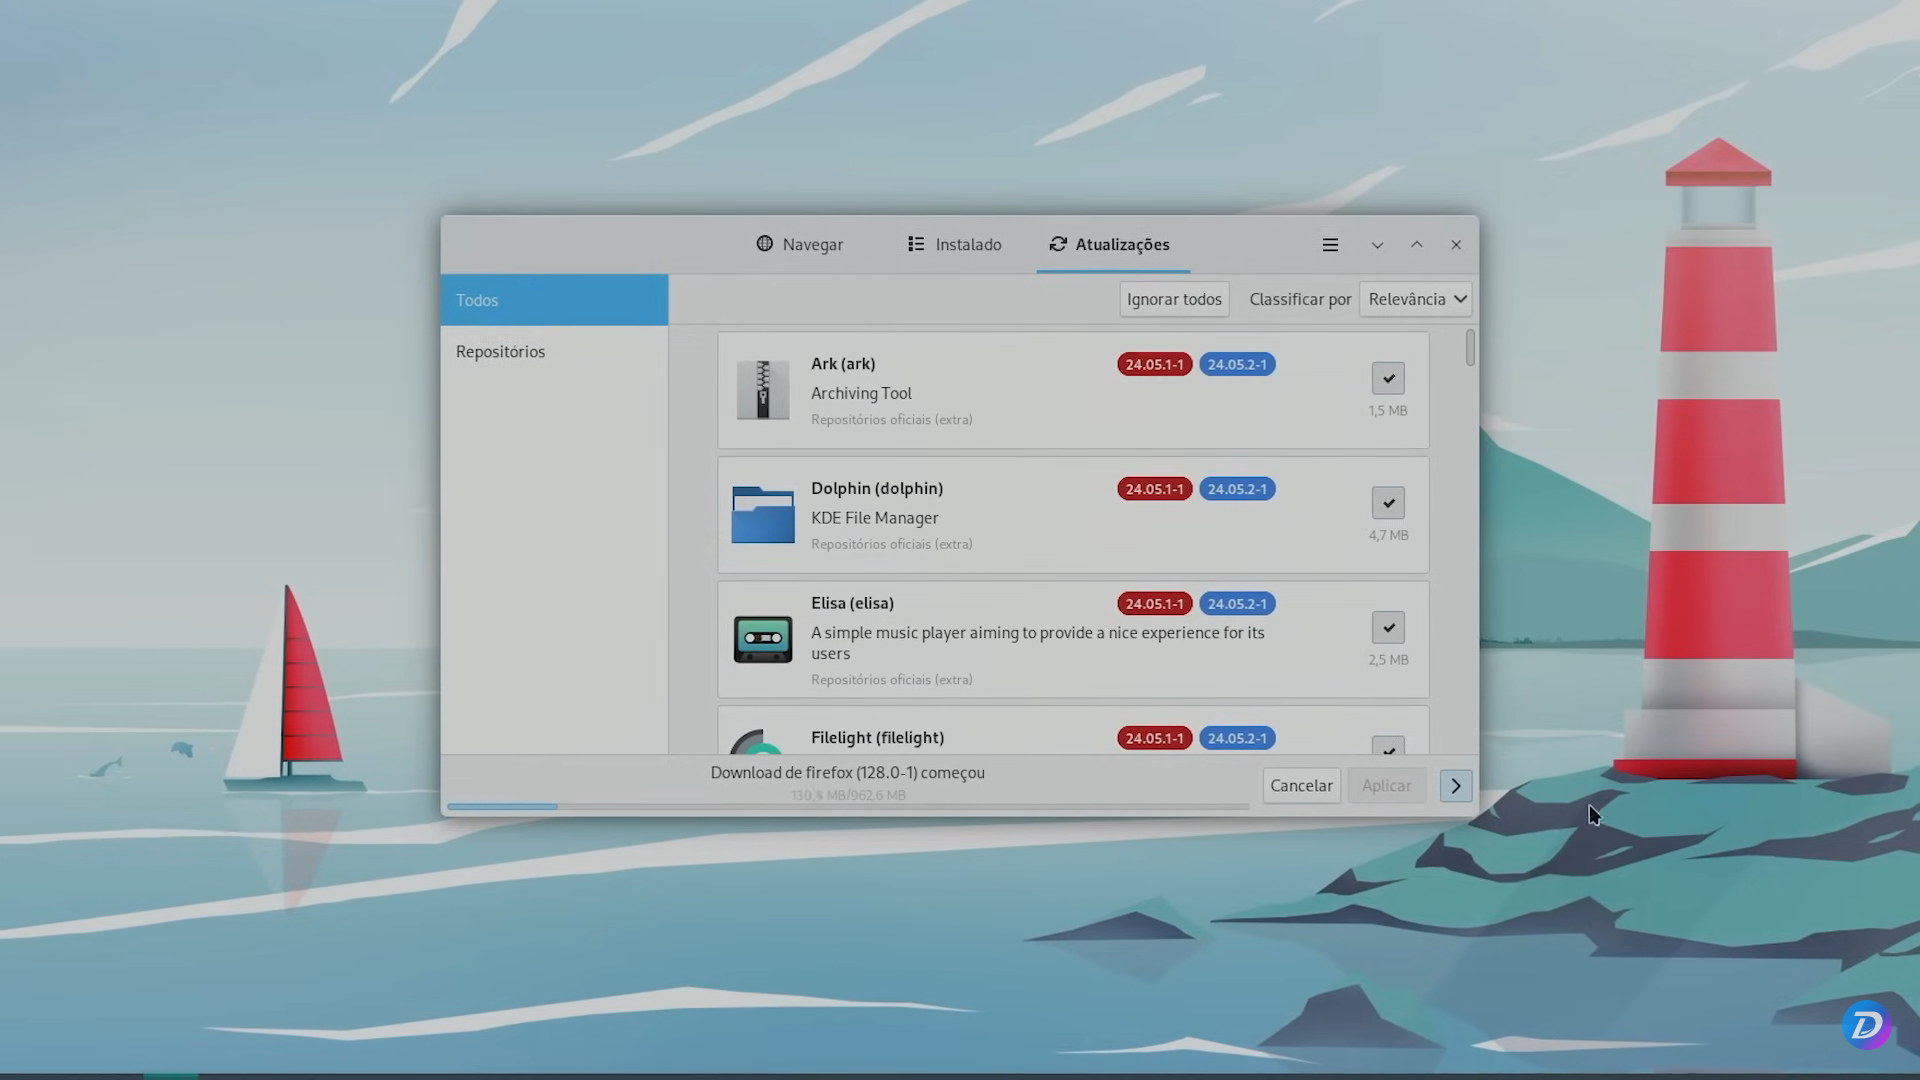Click the firefox download progress bar
The image size is (1920, 1080).
tap(848, 806)
